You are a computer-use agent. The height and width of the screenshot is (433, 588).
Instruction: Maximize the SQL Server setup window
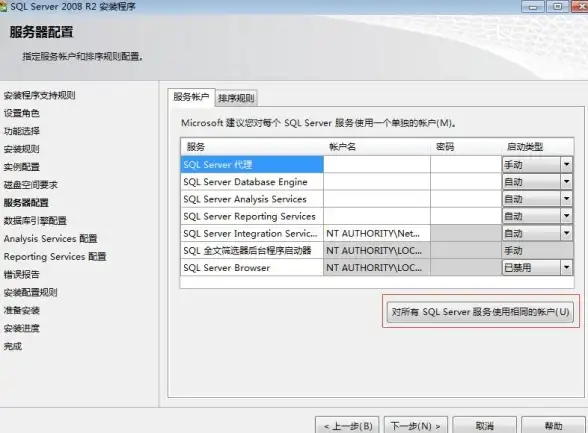557,6
